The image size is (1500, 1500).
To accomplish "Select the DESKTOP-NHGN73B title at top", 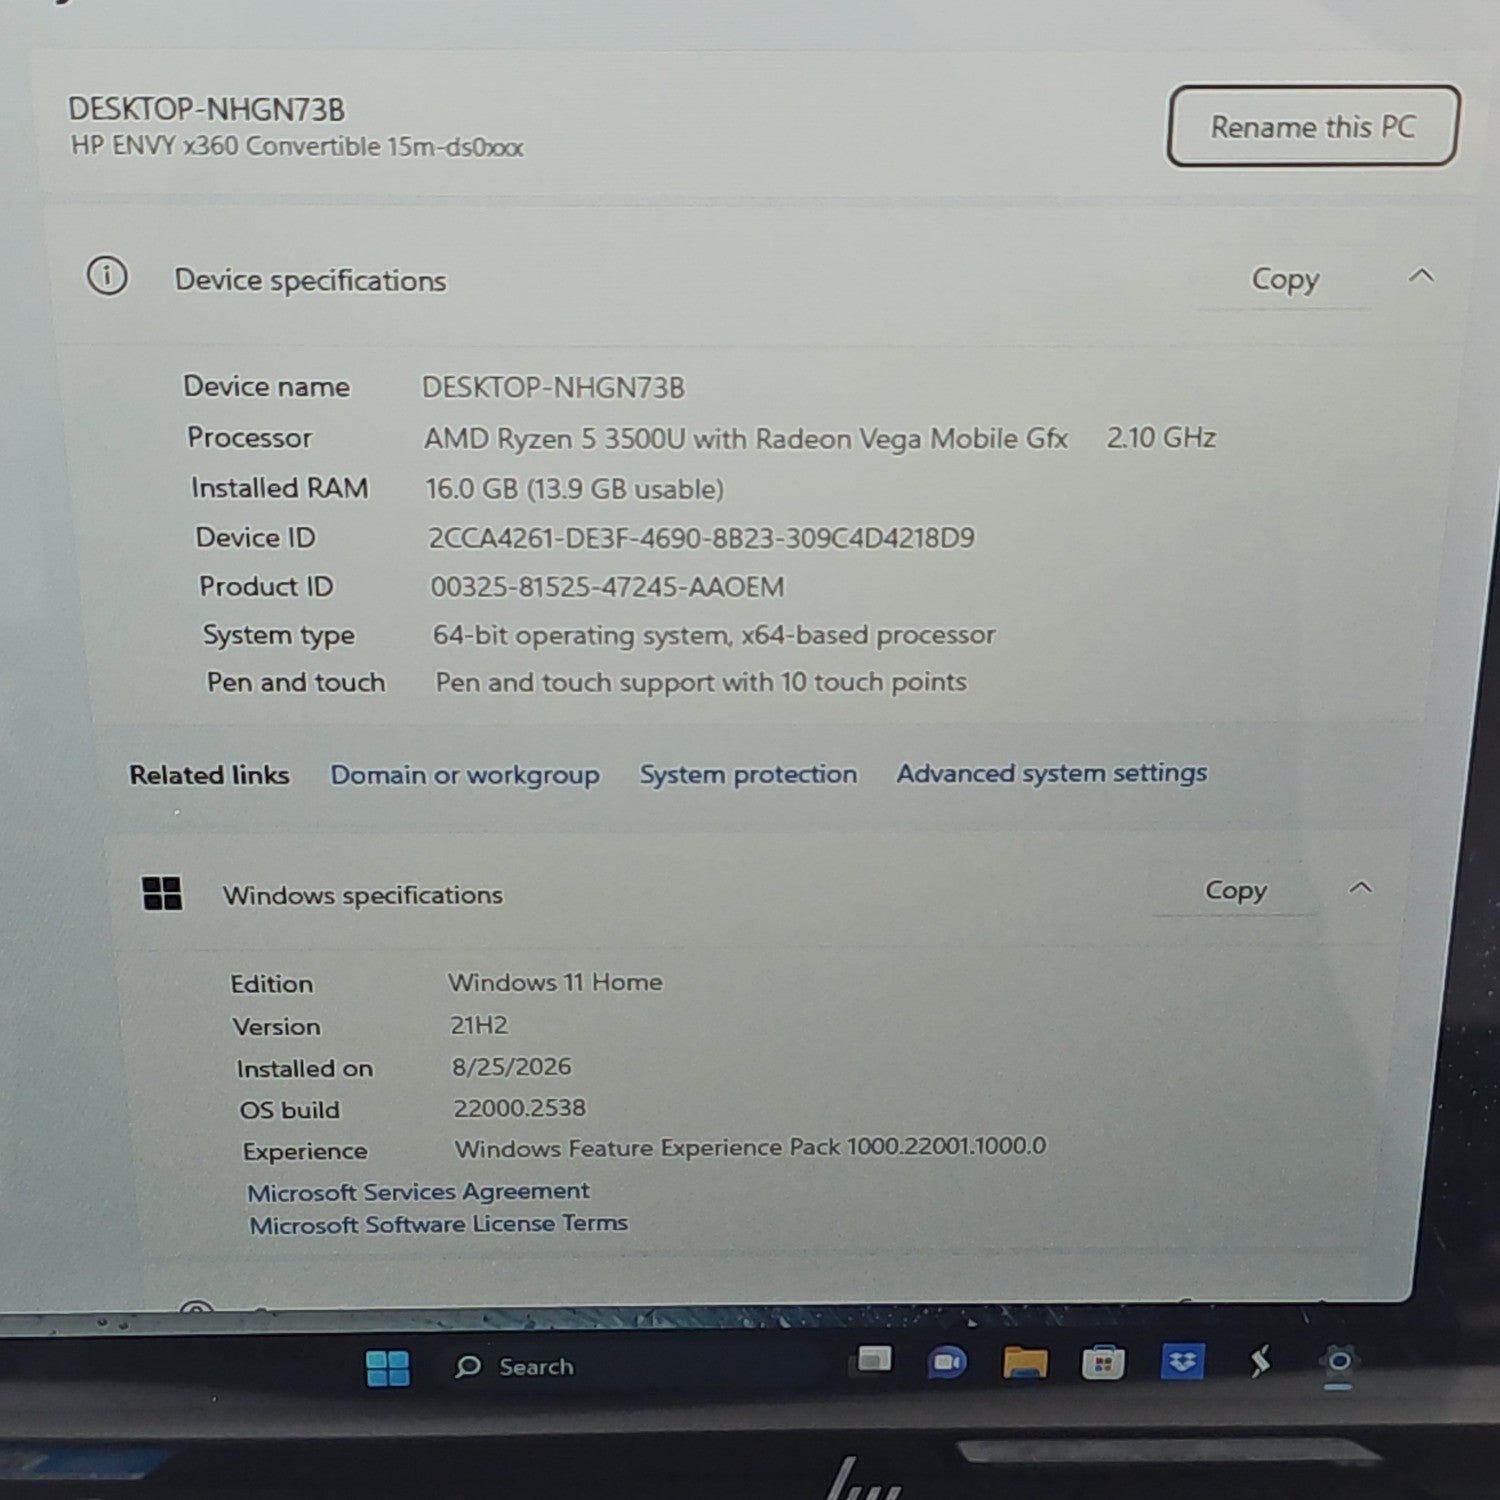I will point(206,109).
